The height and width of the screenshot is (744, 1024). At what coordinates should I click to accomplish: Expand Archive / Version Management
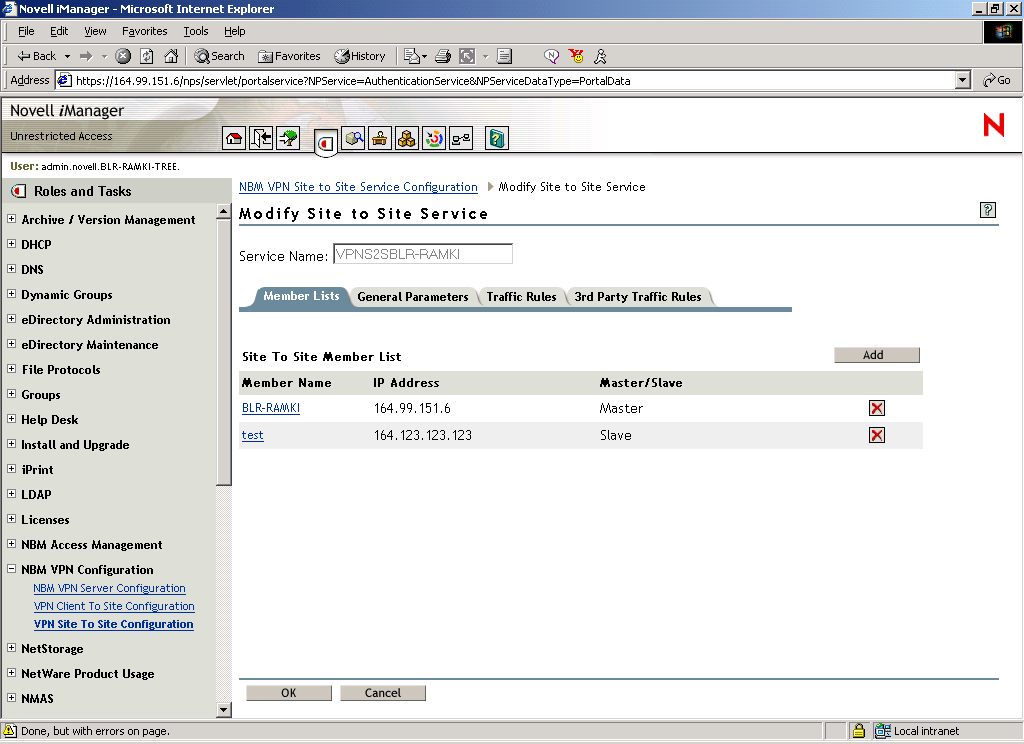tap(11, 219)
